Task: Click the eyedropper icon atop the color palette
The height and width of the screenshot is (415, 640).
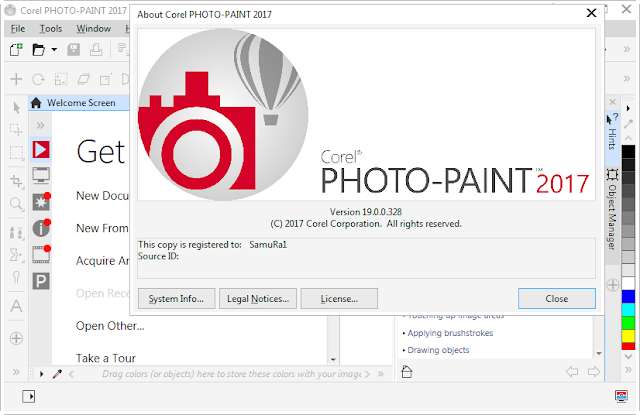Action: pos(629,123)
